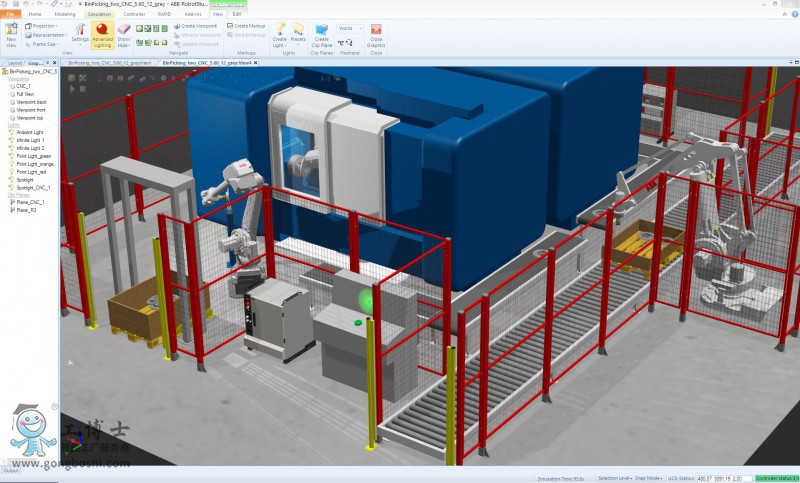Viewport: 800px width, 483px height.
Task: Switch to the Modeling ribbon tab
Action: pos(65,14)
